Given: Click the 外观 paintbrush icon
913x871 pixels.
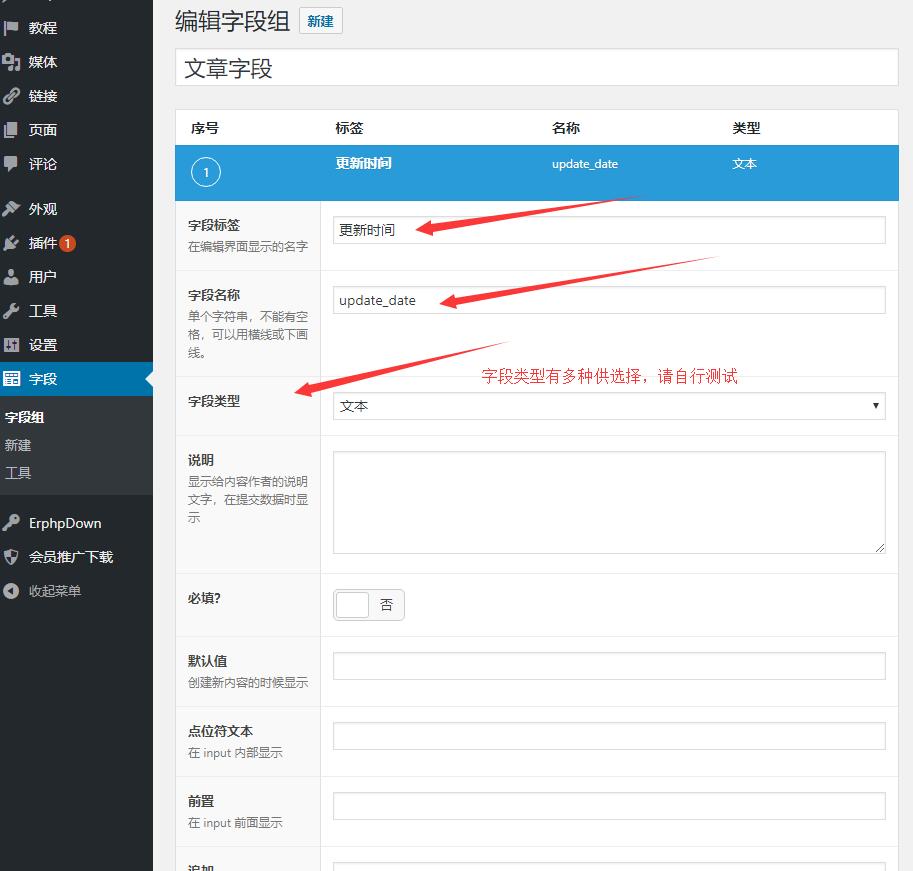Looking at the screenshot, I should tap(12, 209).
